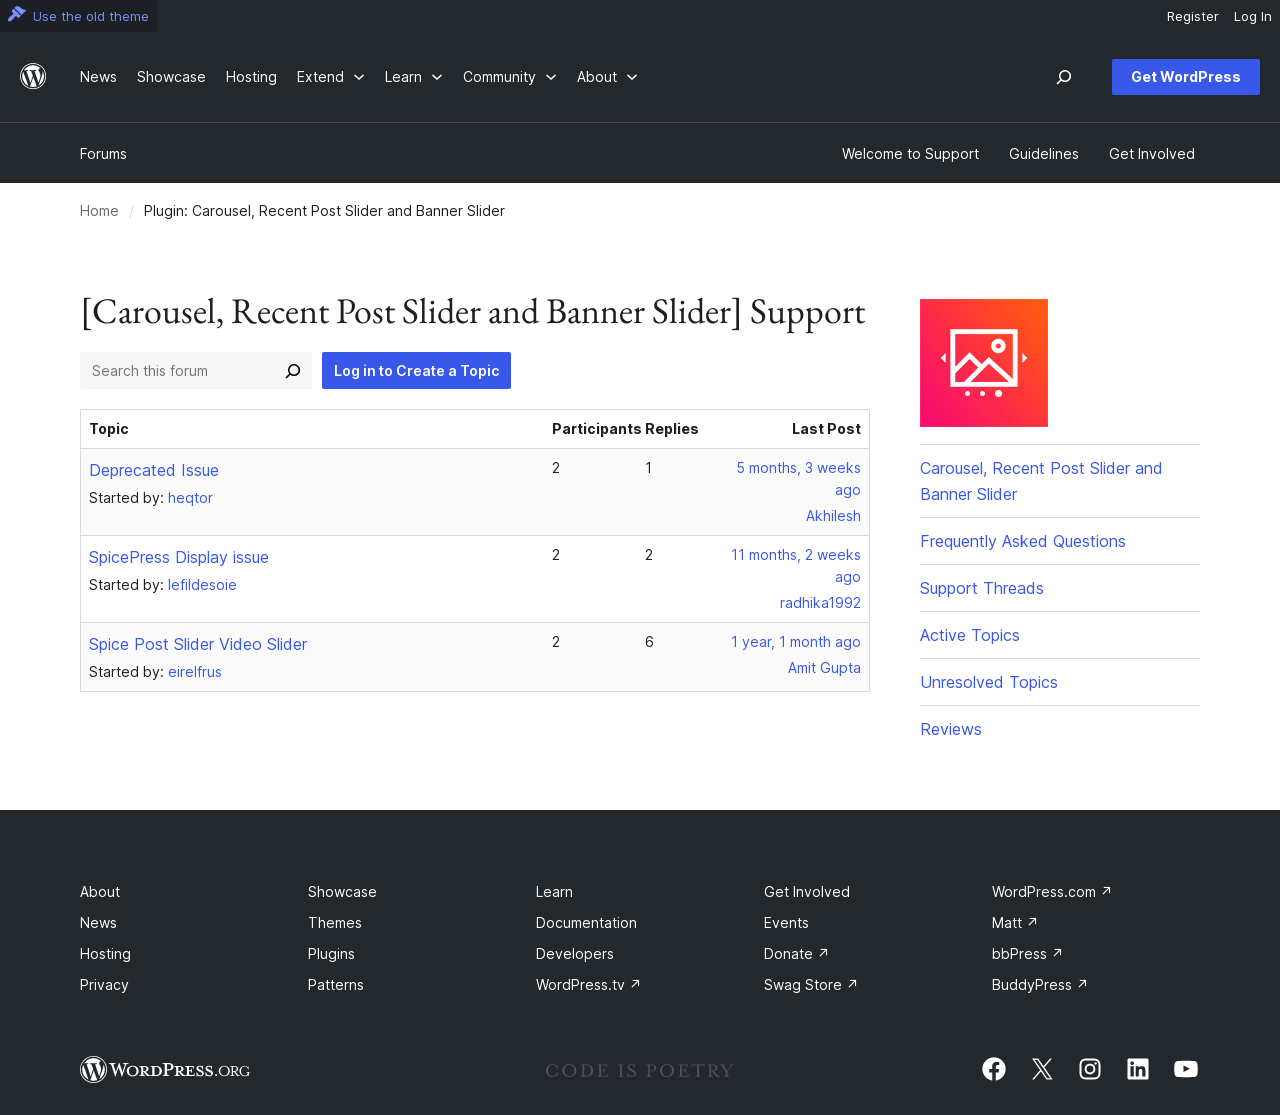Open footer BuddyPress link
This screenshot has width=1280, height=1115.
[1040, 985]
